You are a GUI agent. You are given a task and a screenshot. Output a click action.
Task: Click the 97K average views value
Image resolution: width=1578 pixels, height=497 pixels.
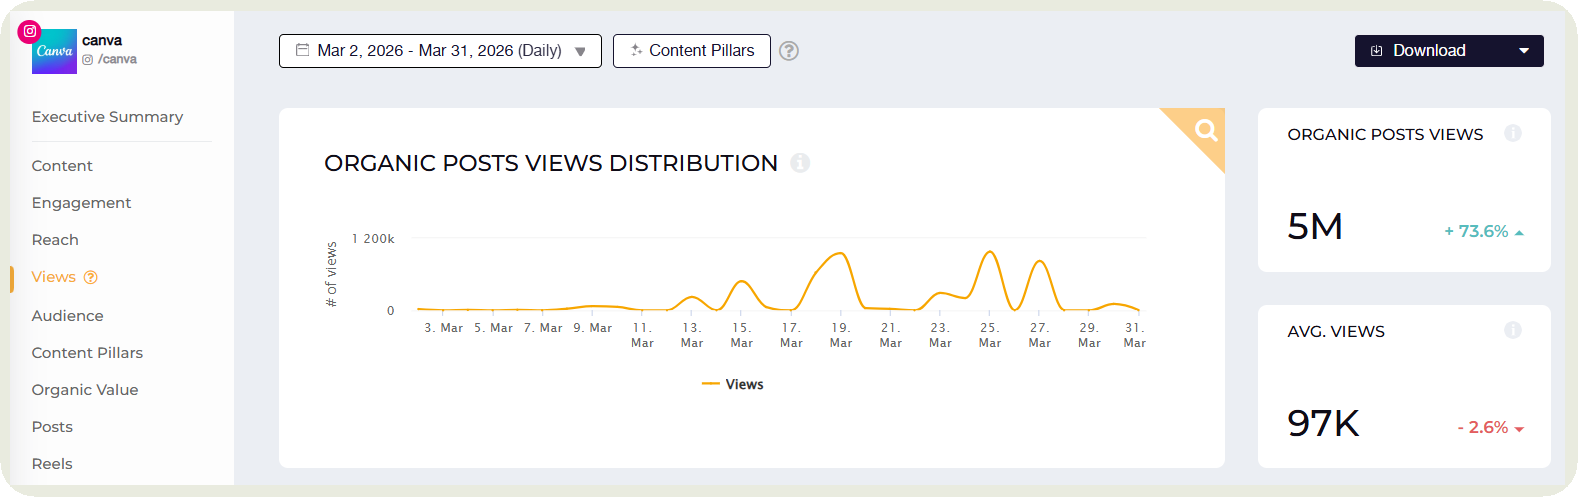click(x=1323, y=424)
